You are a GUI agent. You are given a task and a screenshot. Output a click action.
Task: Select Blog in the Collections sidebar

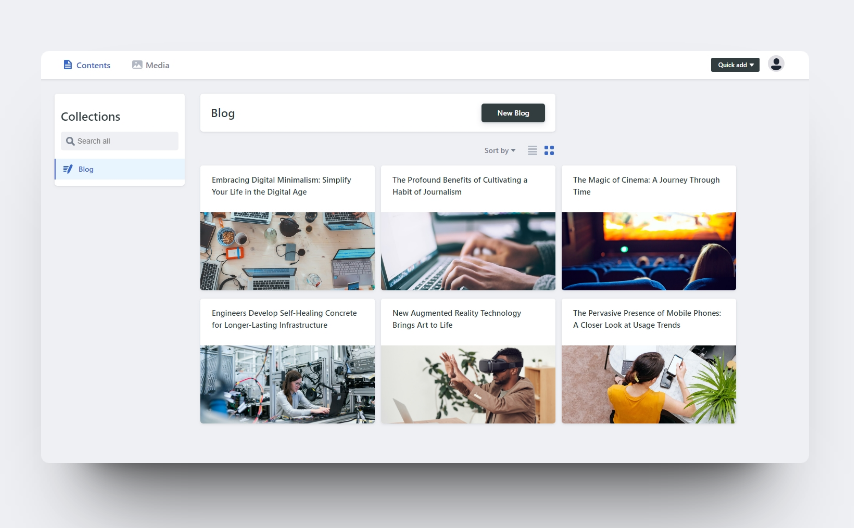click(x=120, y=169)
